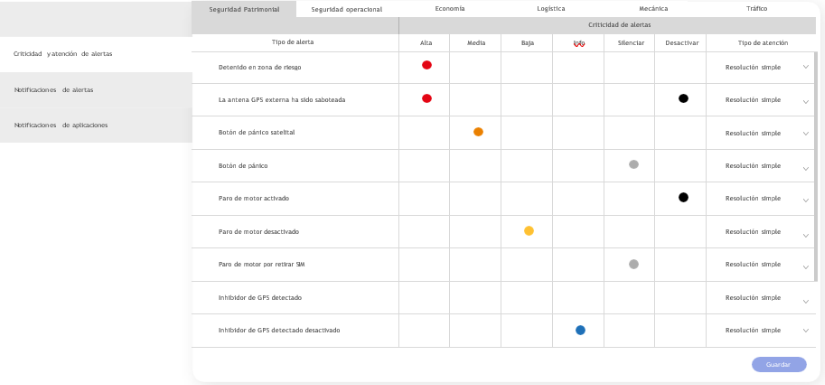This screenshot has height=385, width=825.
Task: Open the Economía tab
Action: pos(450,9)
